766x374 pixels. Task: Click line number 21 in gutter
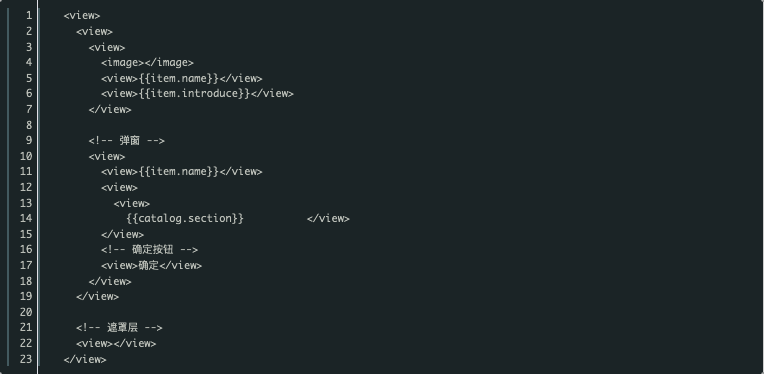coord(26,328)
